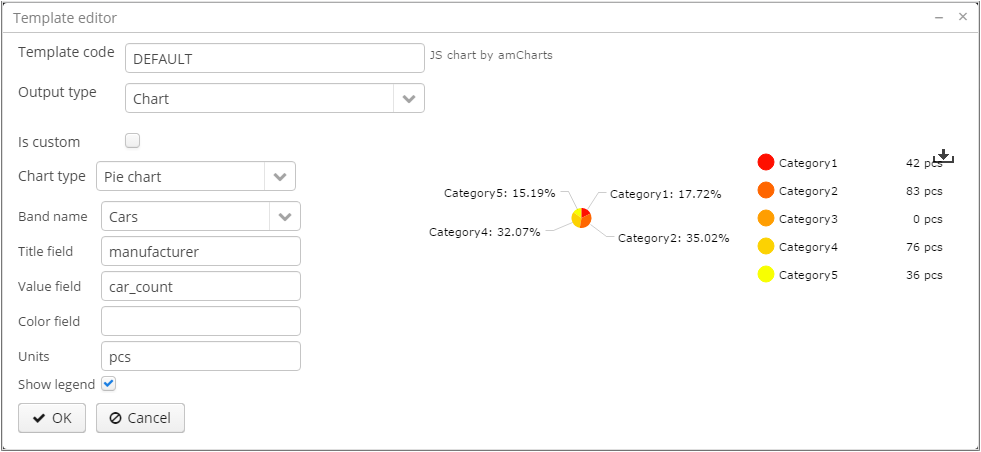The width and height of the screenshot is (981, 452).
Task: Focus the Template code input field
Action: (274, 58)
